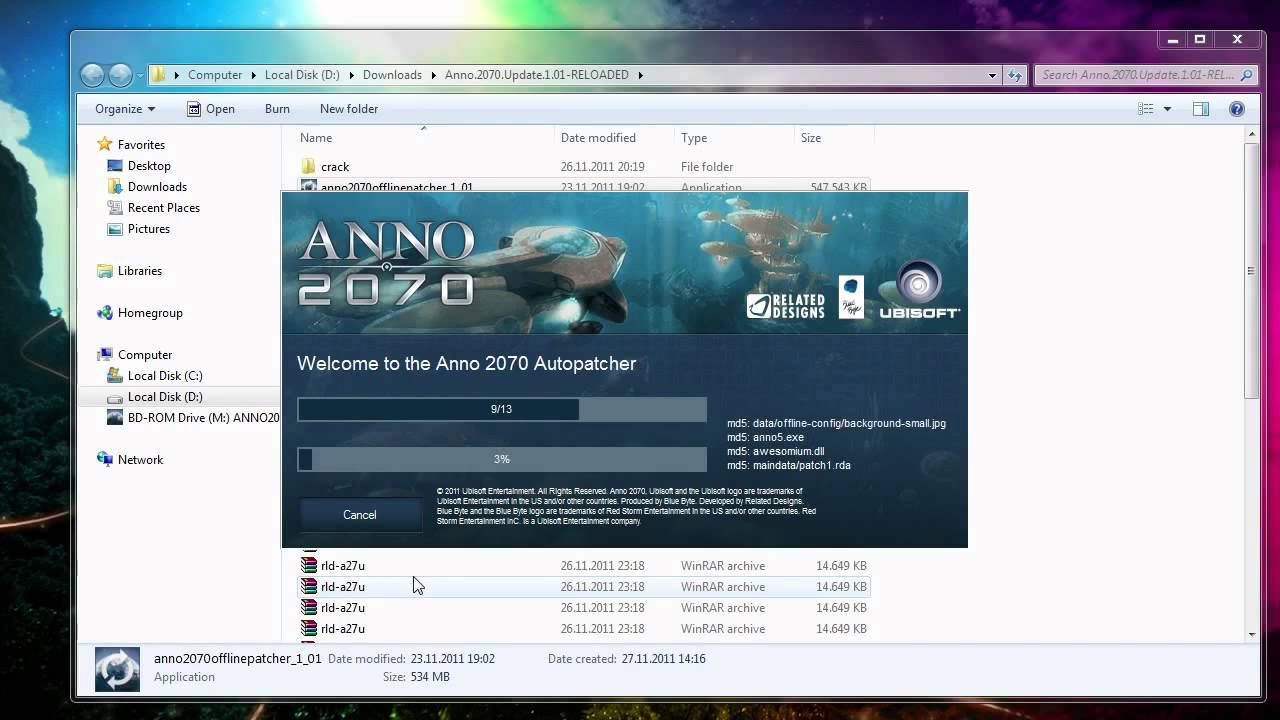The height and width of the screenshot is (720, 1280).
Task: Click the address bar folder icon
Action: point(158,75)
